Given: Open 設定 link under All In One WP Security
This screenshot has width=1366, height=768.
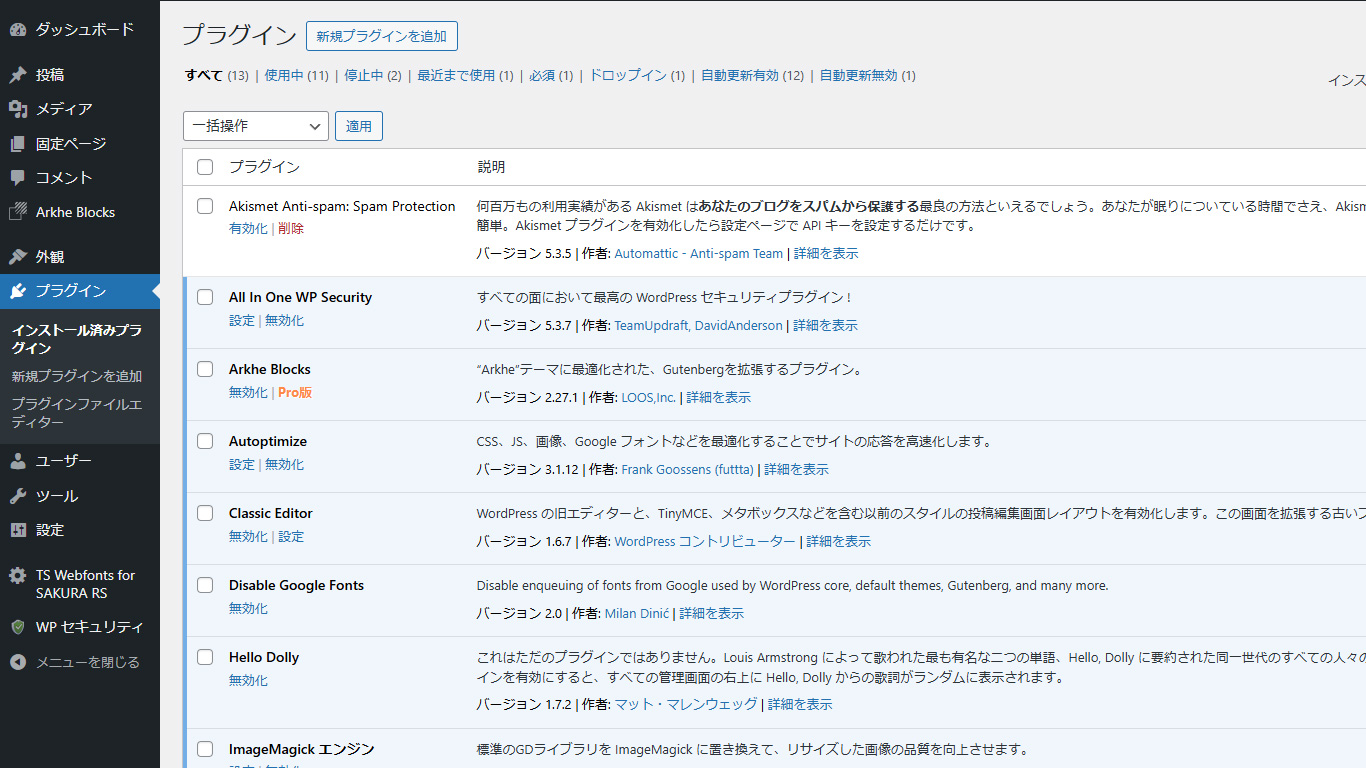Looking at the screenshot, I should point(242,320).
